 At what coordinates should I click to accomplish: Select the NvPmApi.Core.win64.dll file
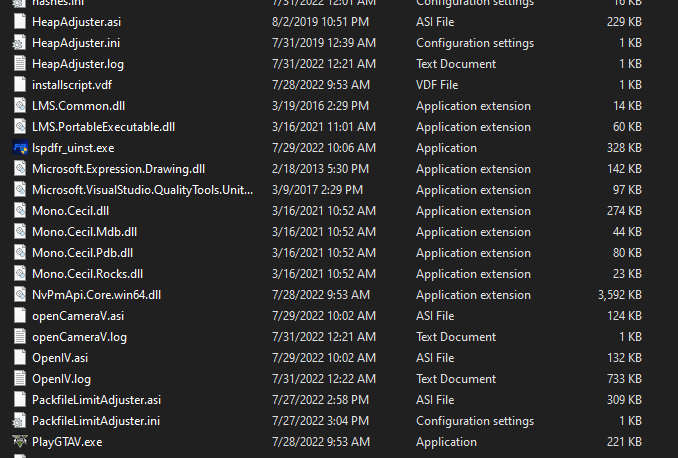pos(96,295)
